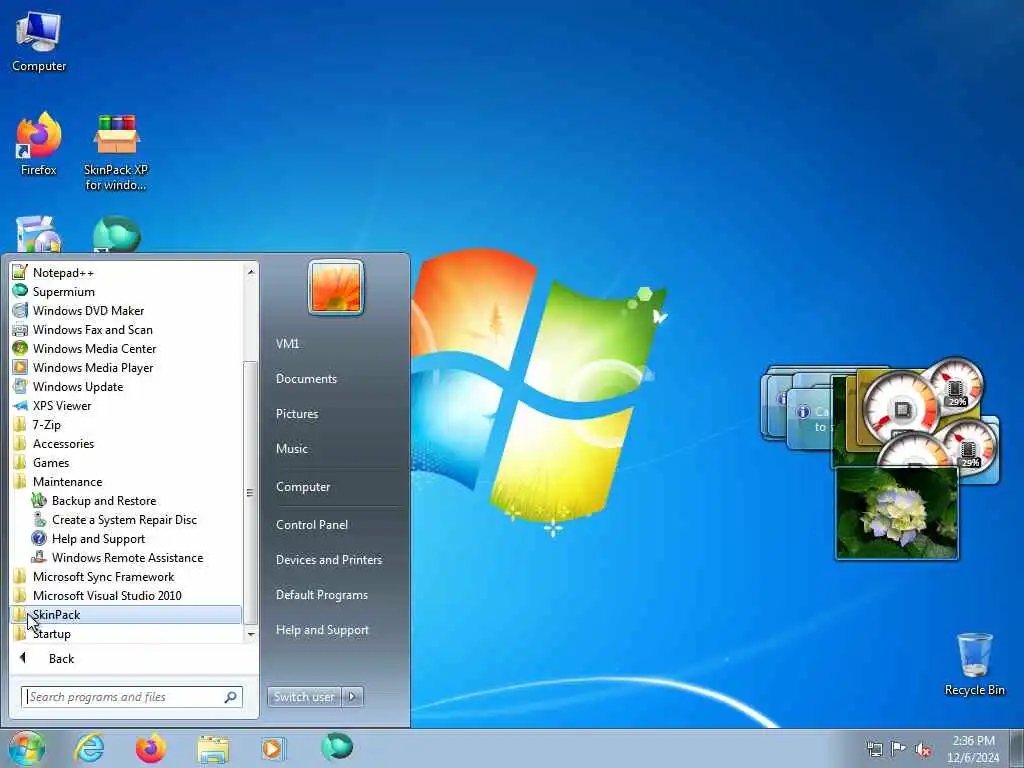This screenshot has height=768, width=1024.
Task: Open Windows DVD Maker
Action: (x=88, y=311)
